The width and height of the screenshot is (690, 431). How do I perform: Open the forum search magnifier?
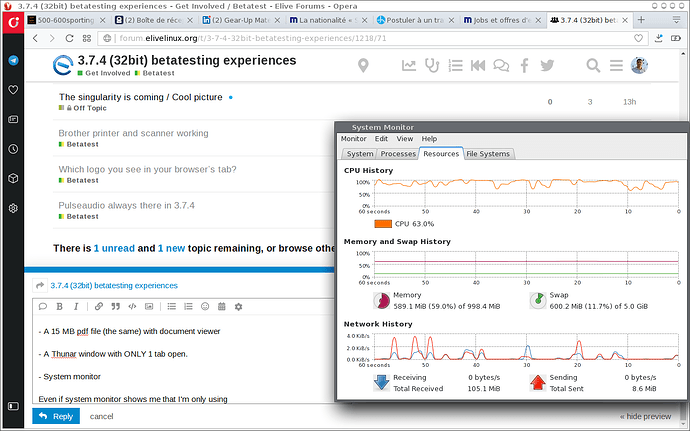593,66
